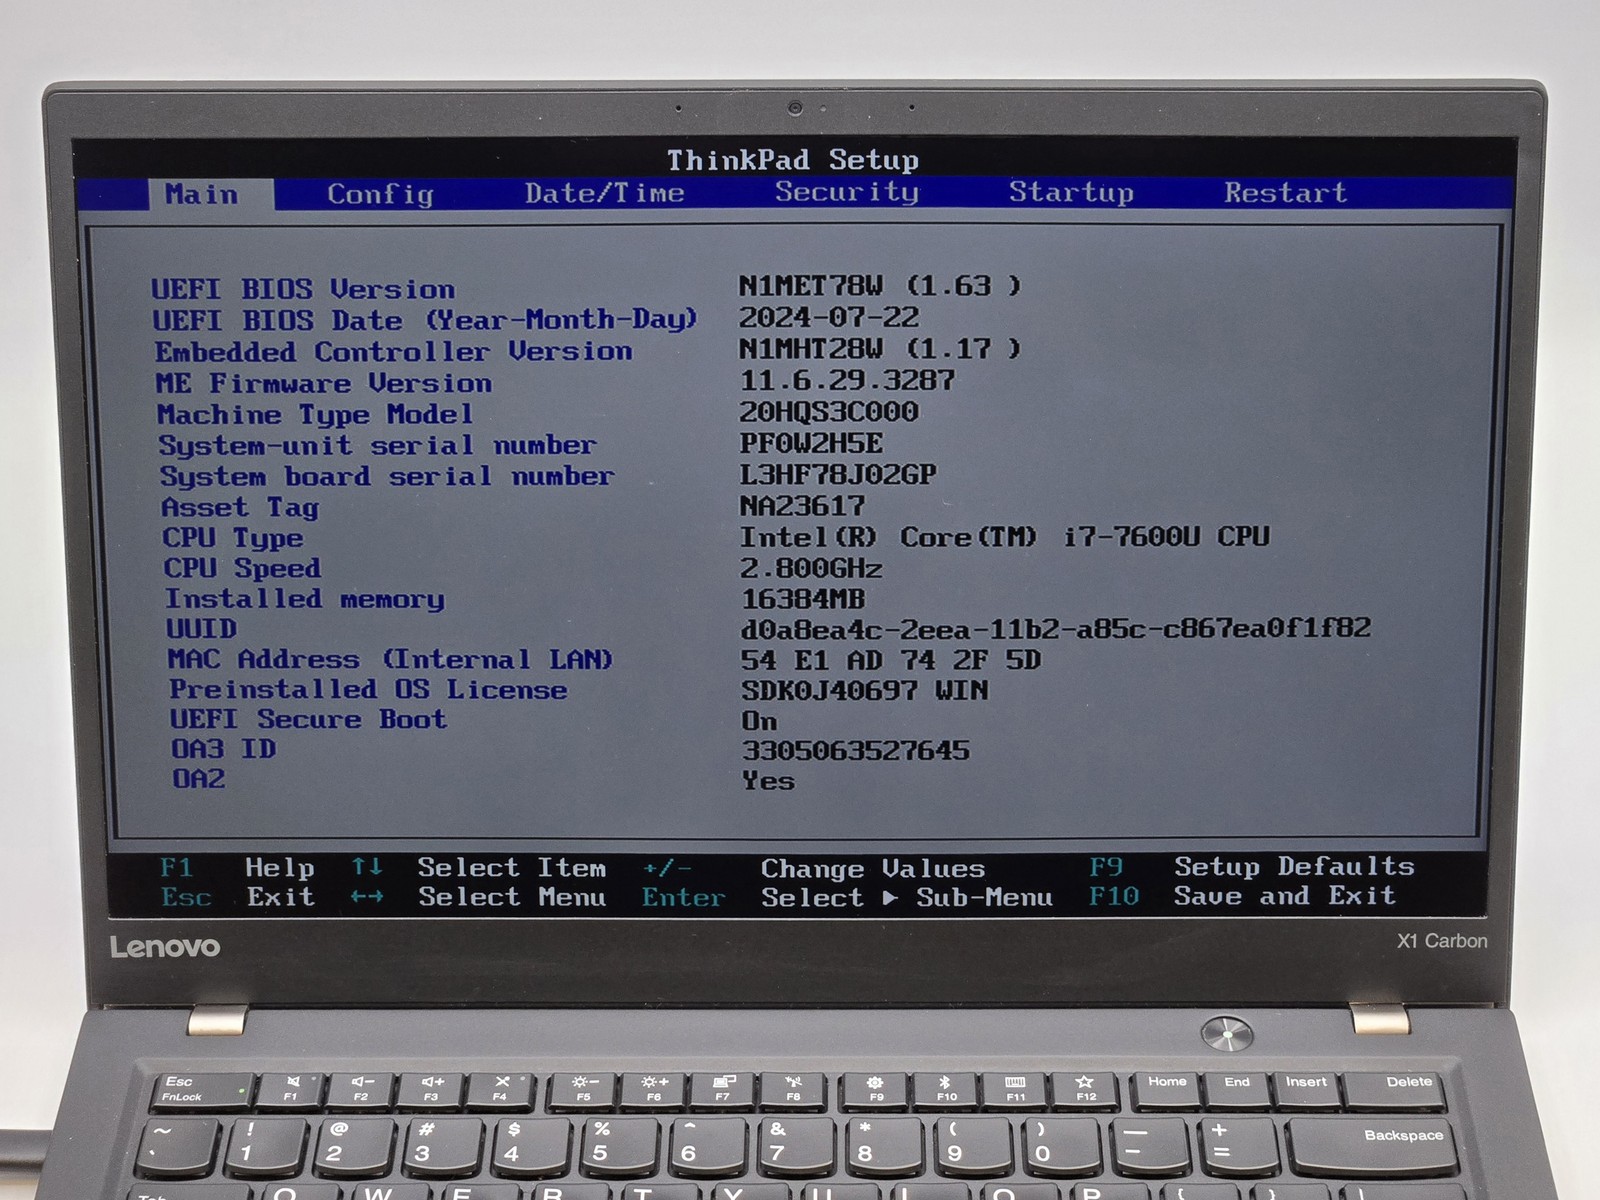
Task: Click the ThinkPad Setup title
Action: click(793, 160)
